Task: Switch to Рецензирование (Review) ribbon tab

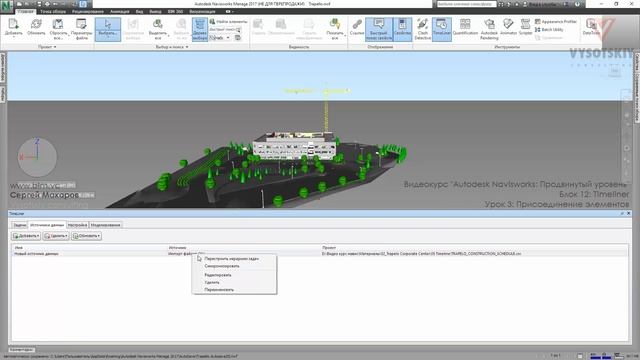Action: tap(88, 11)
